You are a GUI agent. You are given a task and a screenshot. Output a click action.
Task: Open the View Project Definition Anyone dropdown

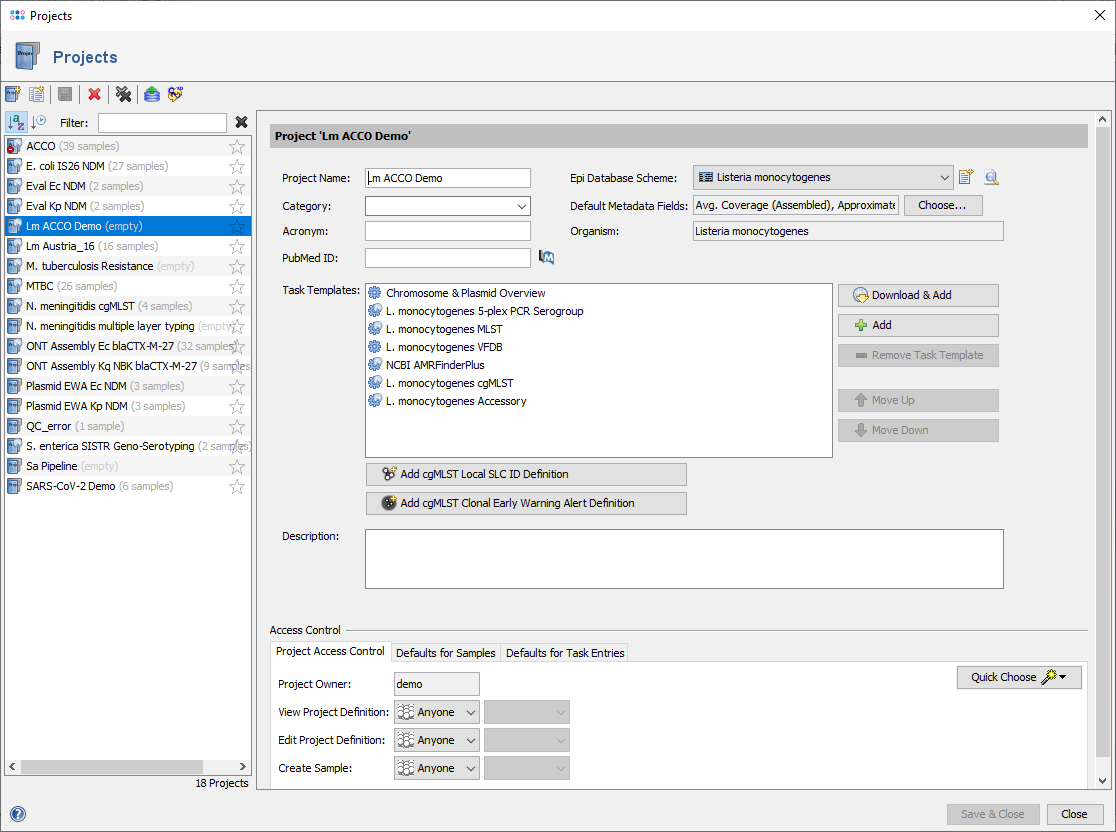tap(437, 712)
